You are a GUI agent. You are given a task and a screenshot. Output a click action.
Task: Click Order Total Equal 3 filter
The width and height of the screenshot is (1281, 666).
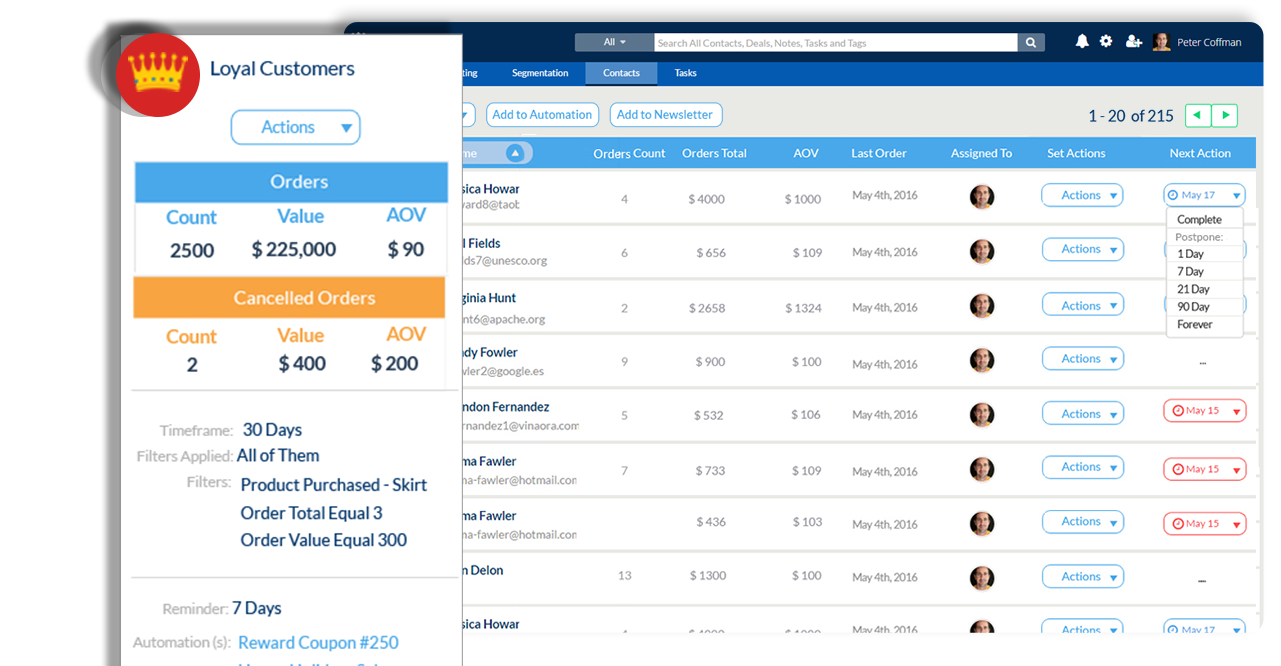[311, 513]
